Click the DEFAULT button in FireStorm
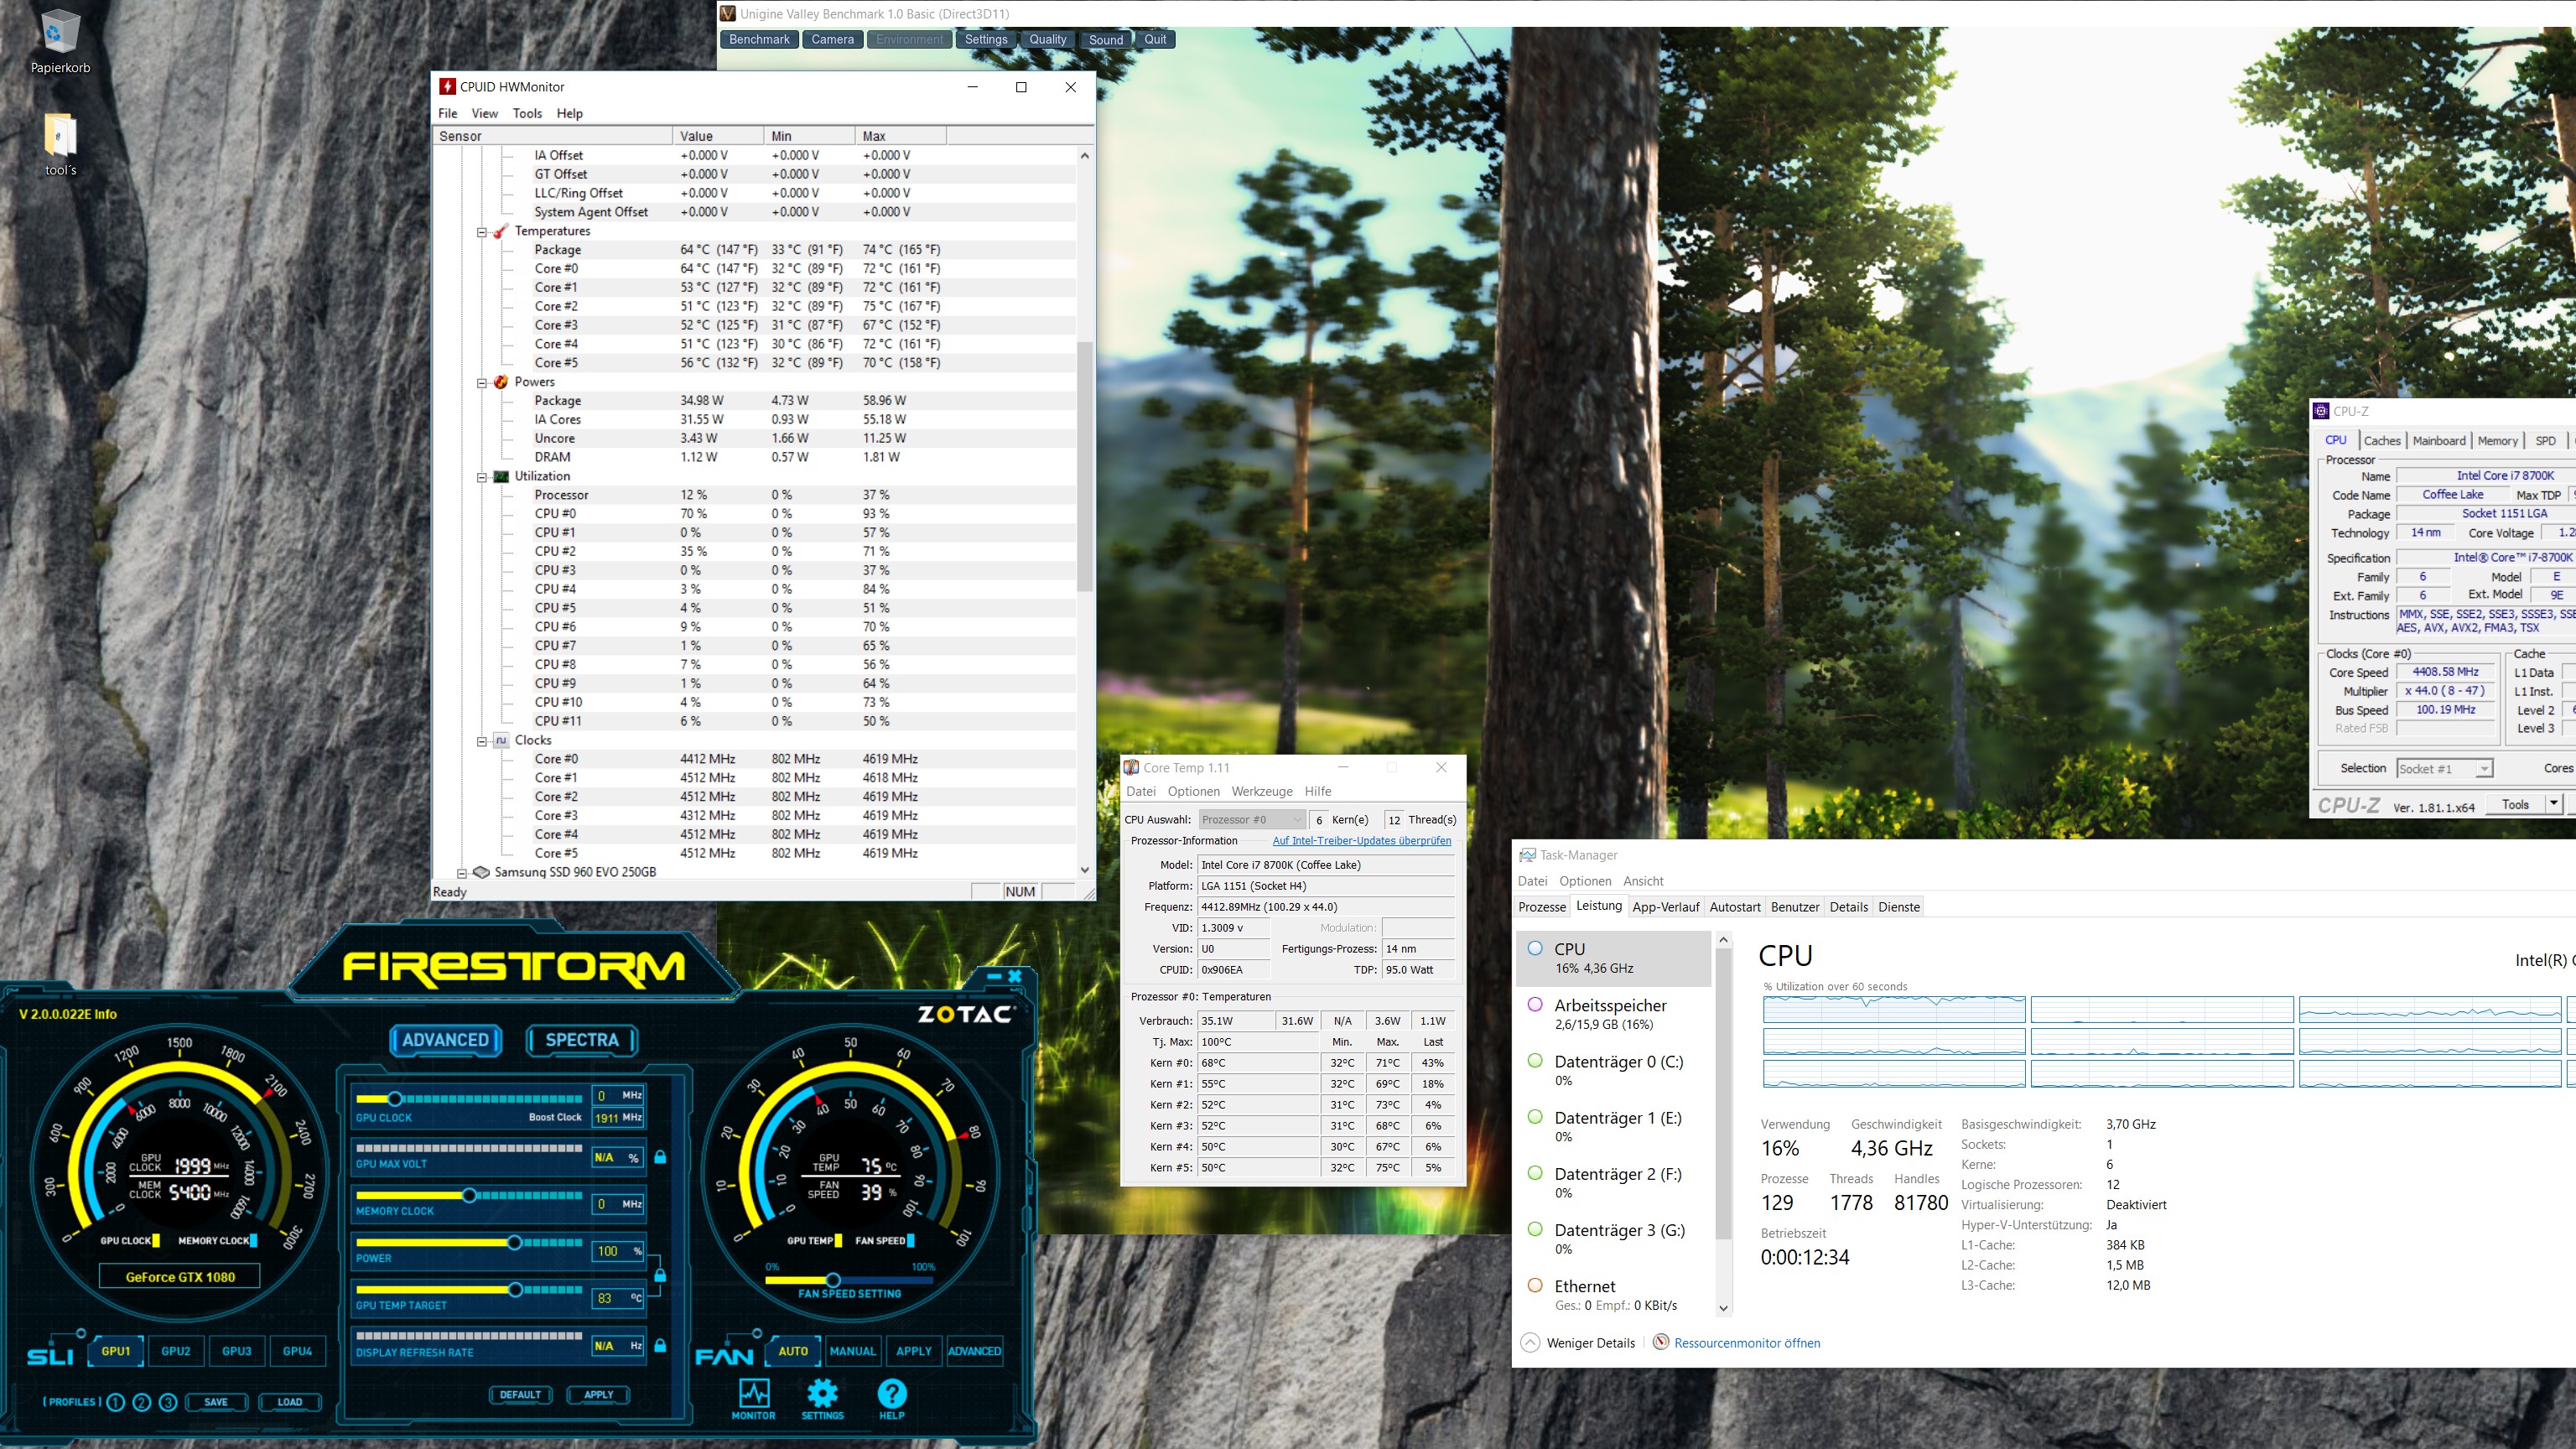 point(520,1395)
